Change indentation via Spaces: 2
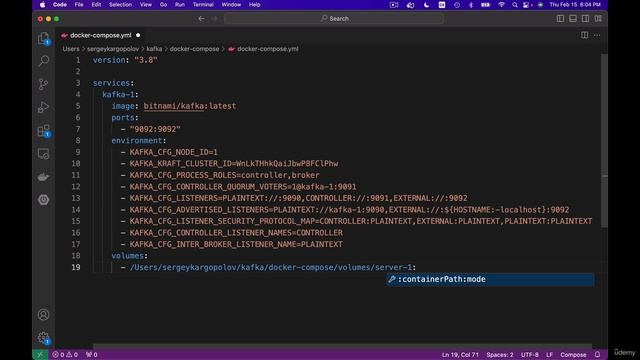Viewport: 640px width, 360px height. [500, 355]
